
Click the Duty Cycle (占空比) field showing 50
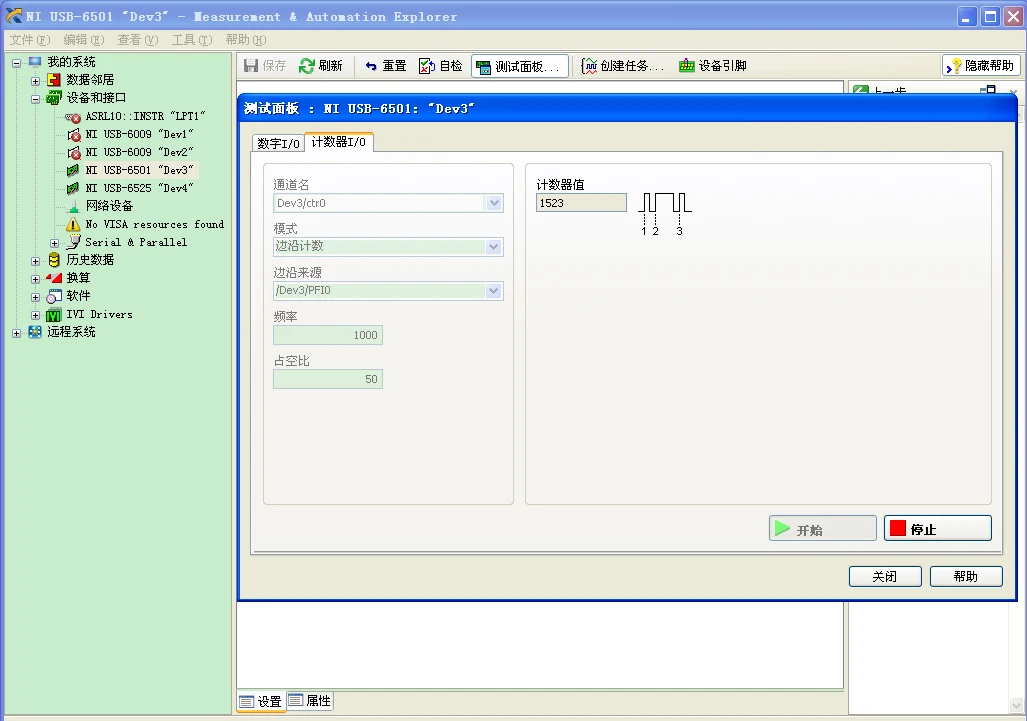[328, 379]
